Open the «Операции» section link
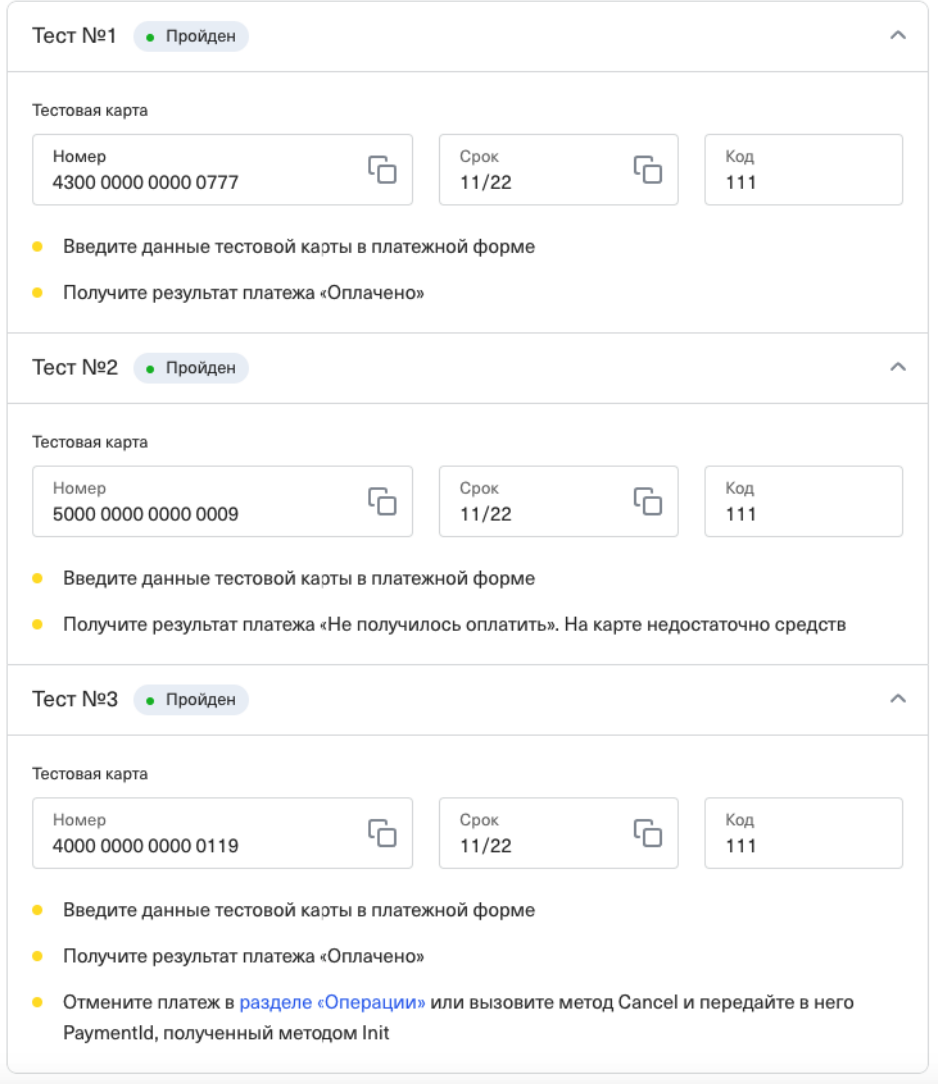938x1084 pixels. (333, 1002)
